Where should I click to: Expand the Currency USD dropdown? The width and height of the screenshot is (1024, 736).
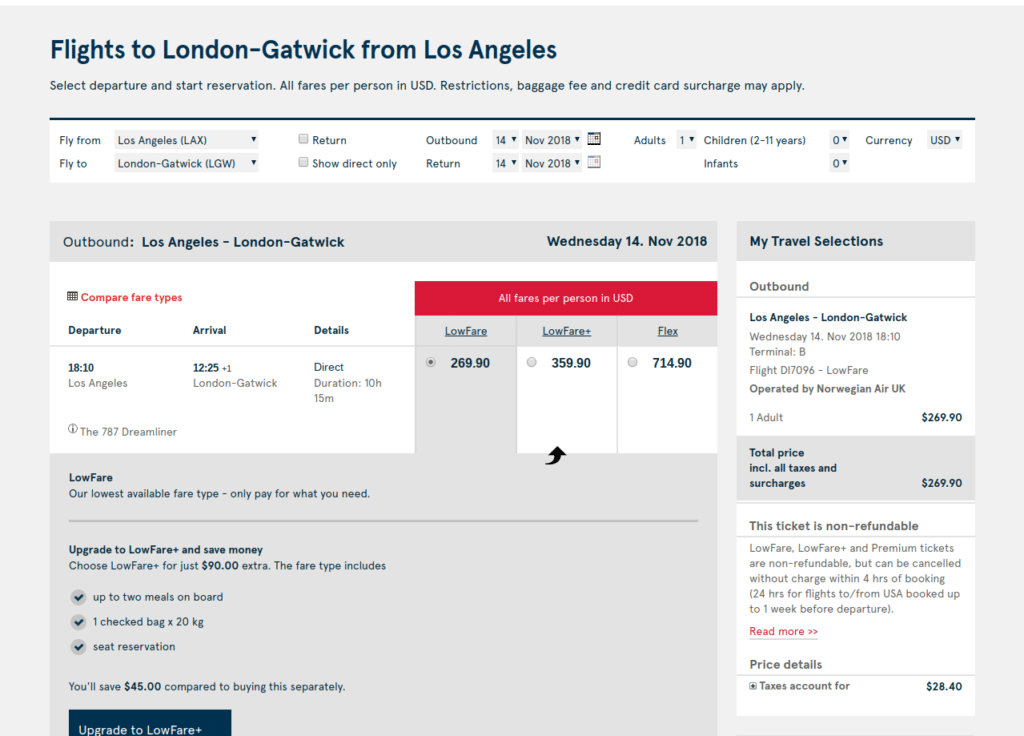pyautogui.click(x=945, y=140)
